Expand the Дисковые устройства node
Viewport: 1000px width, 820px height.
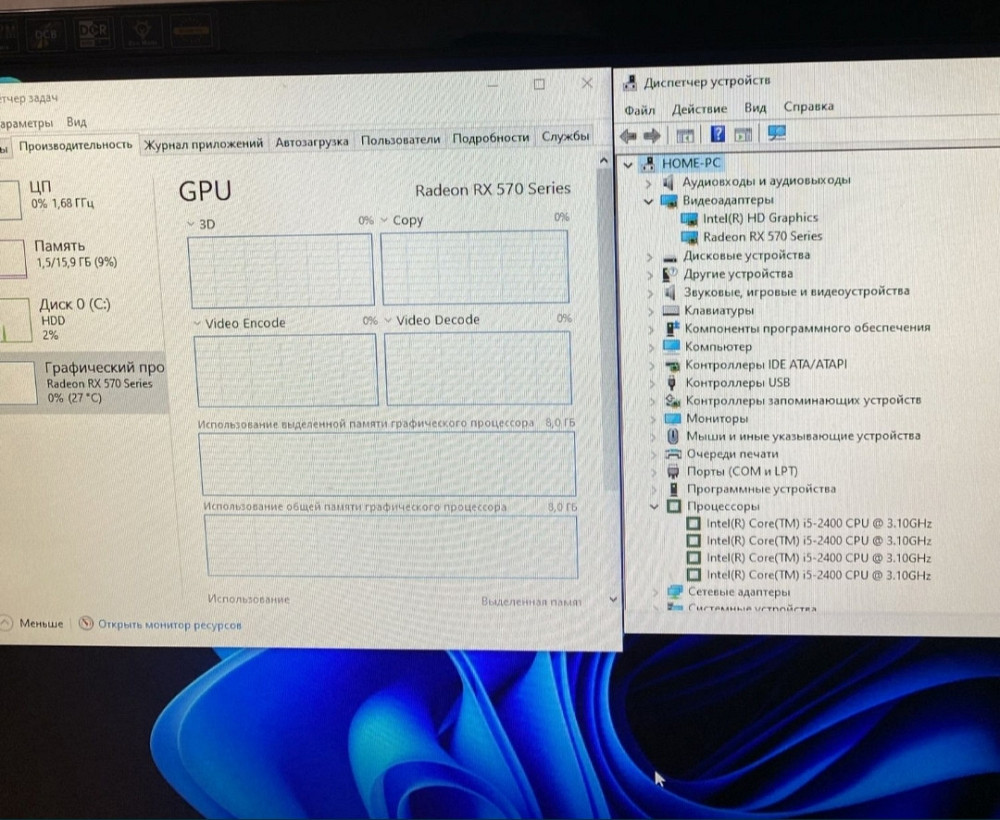tap(650, 256)
